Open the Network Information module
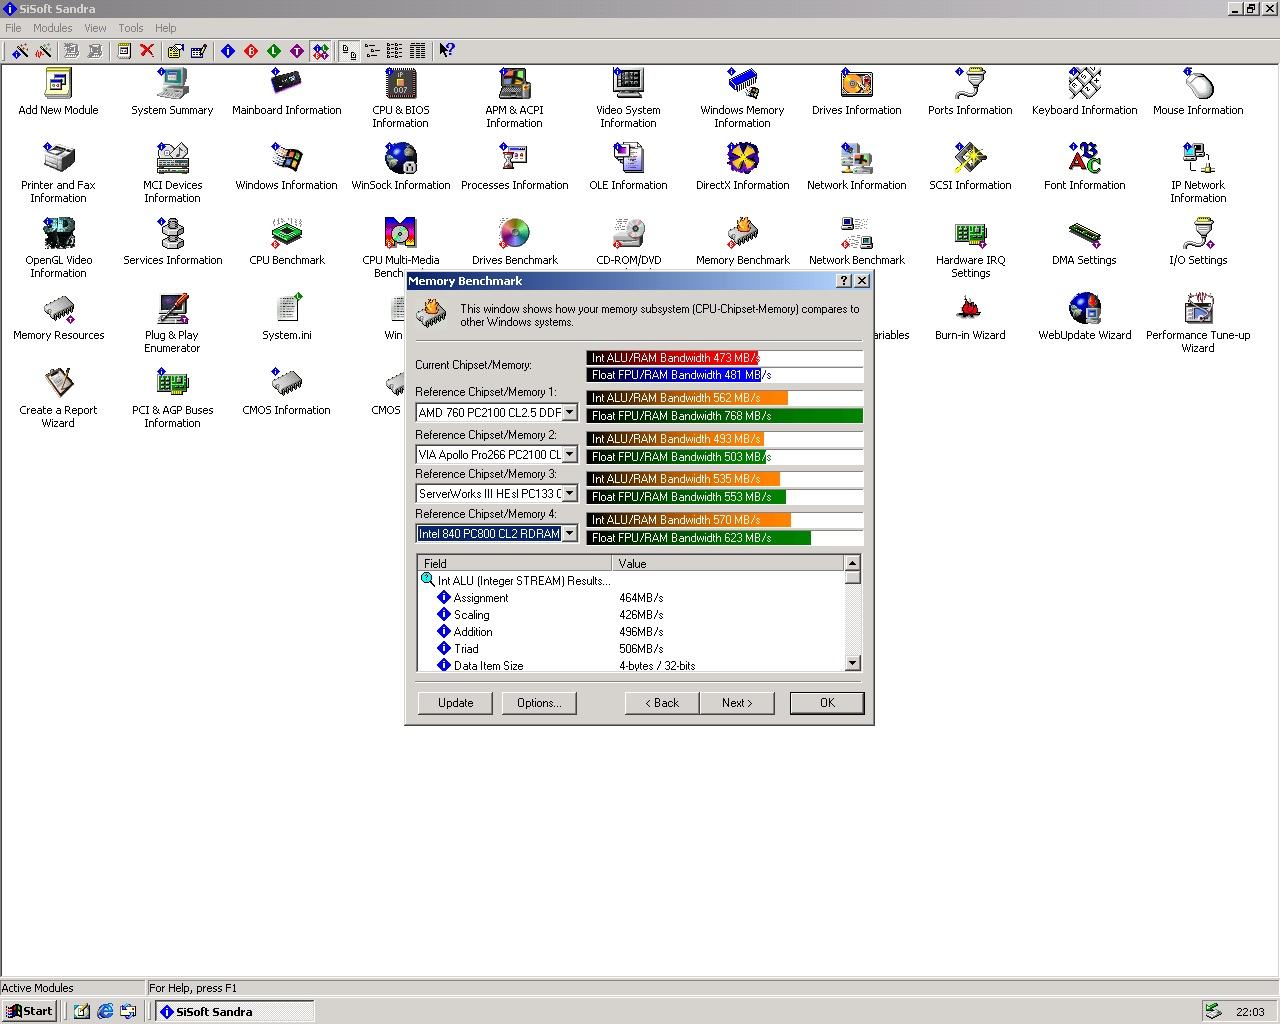The width and height of the screenshot is (1280, 1024). 857,167
